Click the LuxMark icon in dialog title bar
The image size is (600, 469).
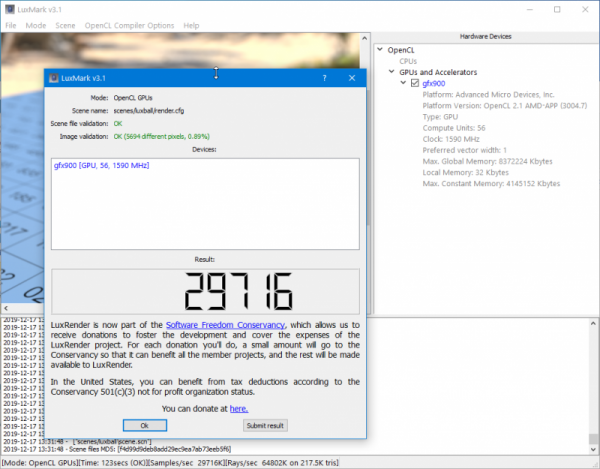pyautogui.click(x=54, y=78)
